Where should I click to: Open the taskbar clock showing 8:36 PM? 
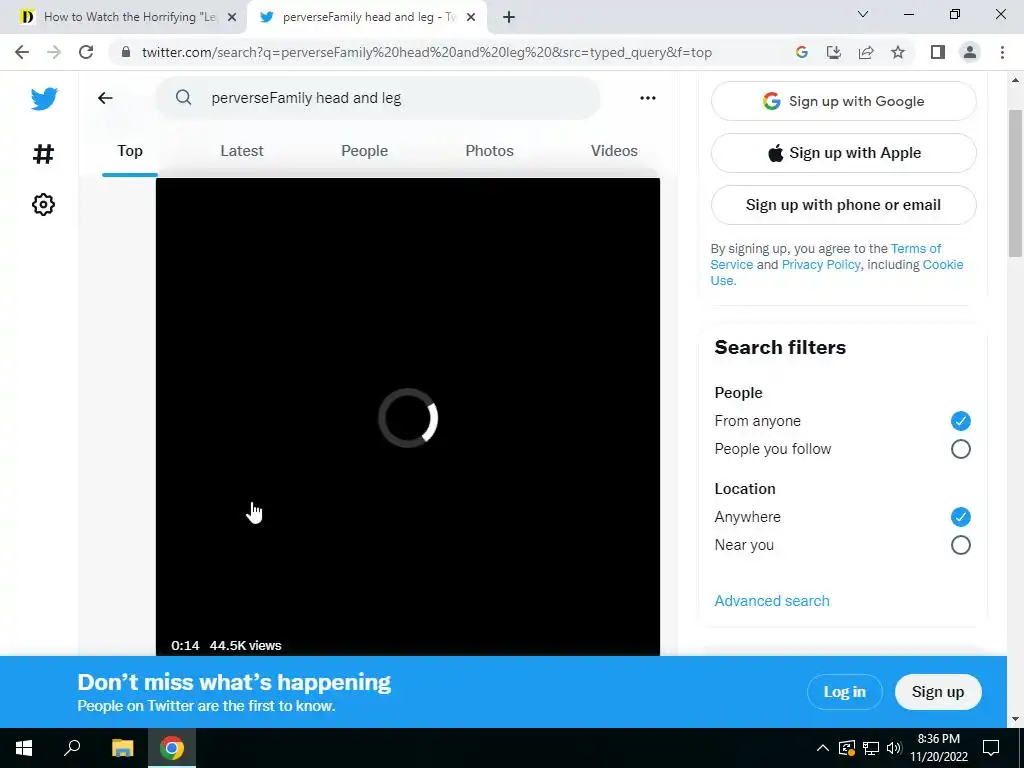(939, 748)
